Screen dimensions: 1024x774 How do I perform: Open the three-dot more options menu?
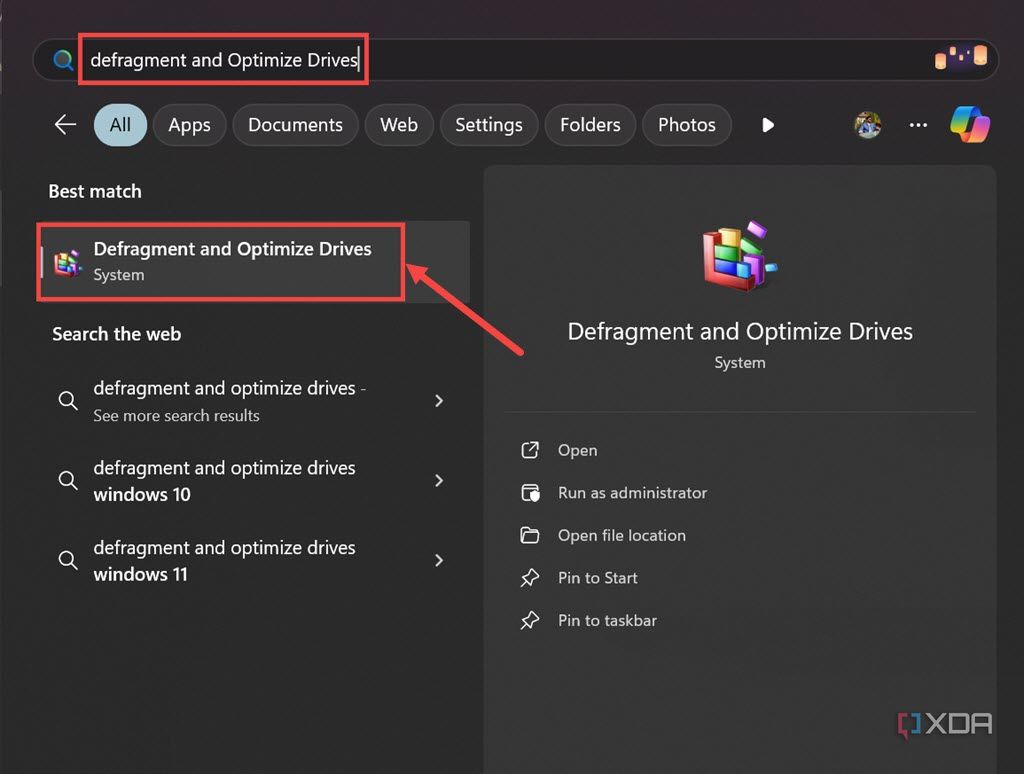click(918, 125)
